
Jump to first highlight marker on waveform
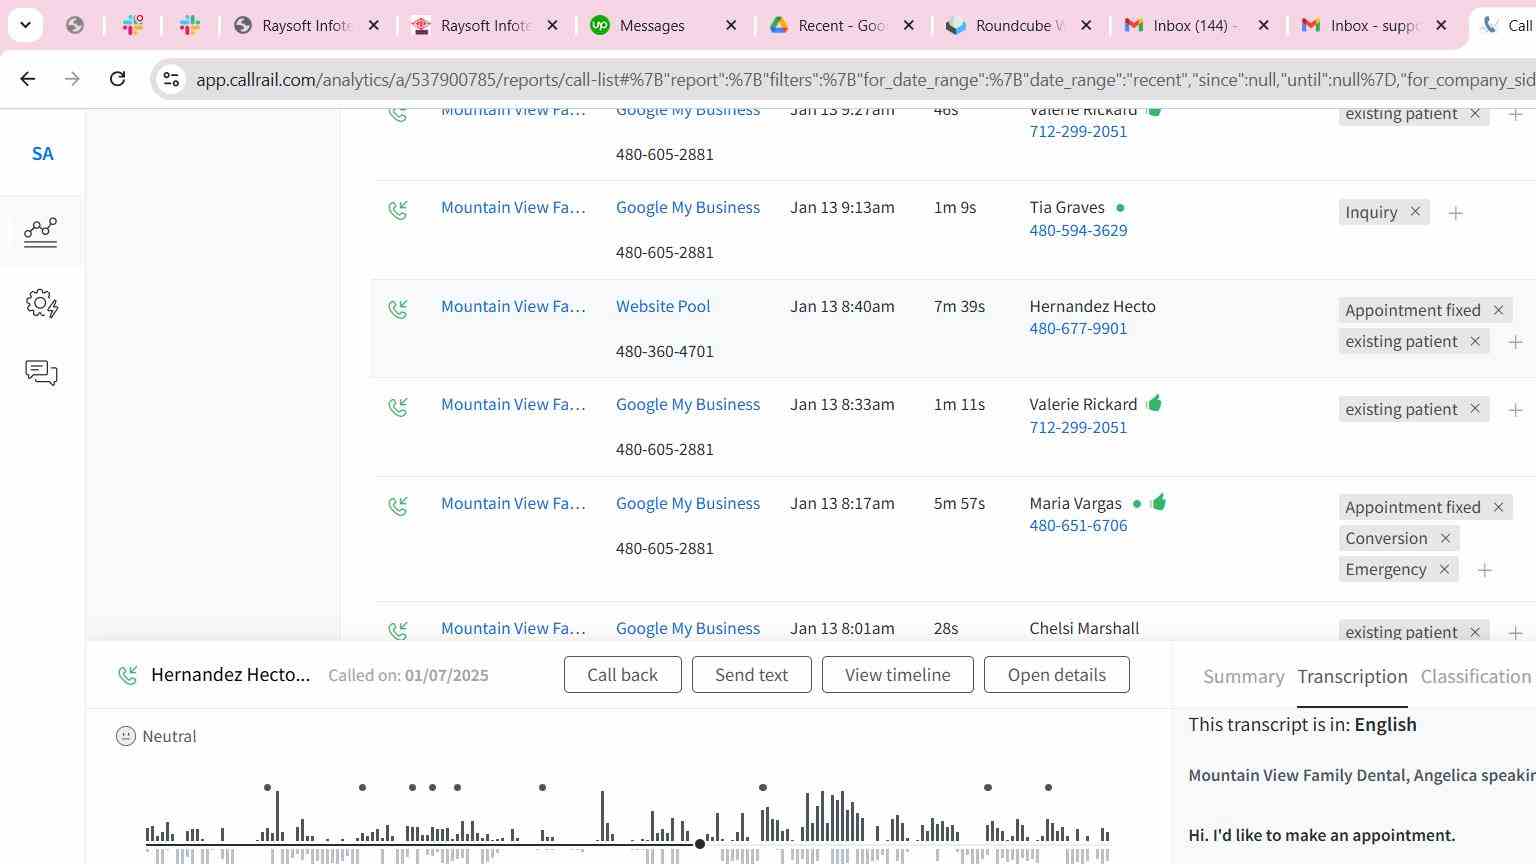[x=267, y=788]
